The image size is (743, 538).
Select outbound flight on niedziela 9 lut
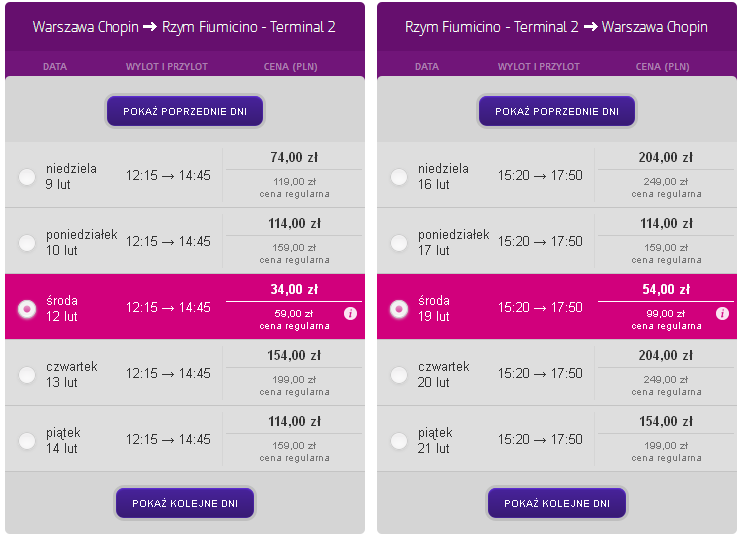tap(27, 177)
